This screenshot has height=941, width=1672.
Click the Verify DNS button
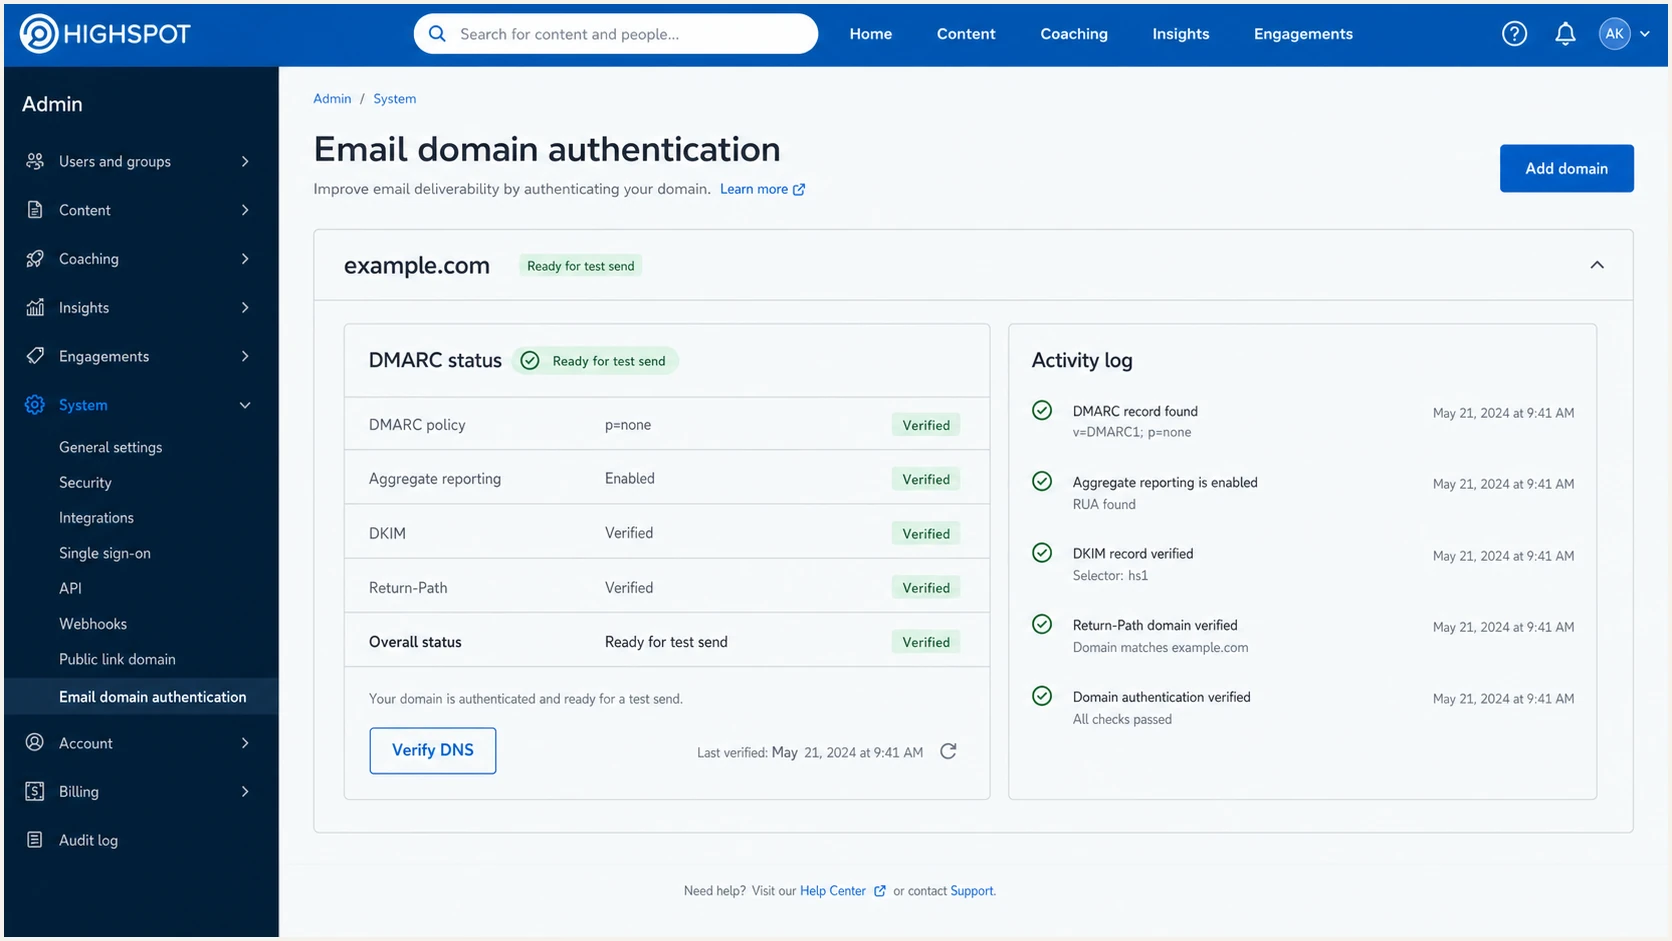[432, 750]
